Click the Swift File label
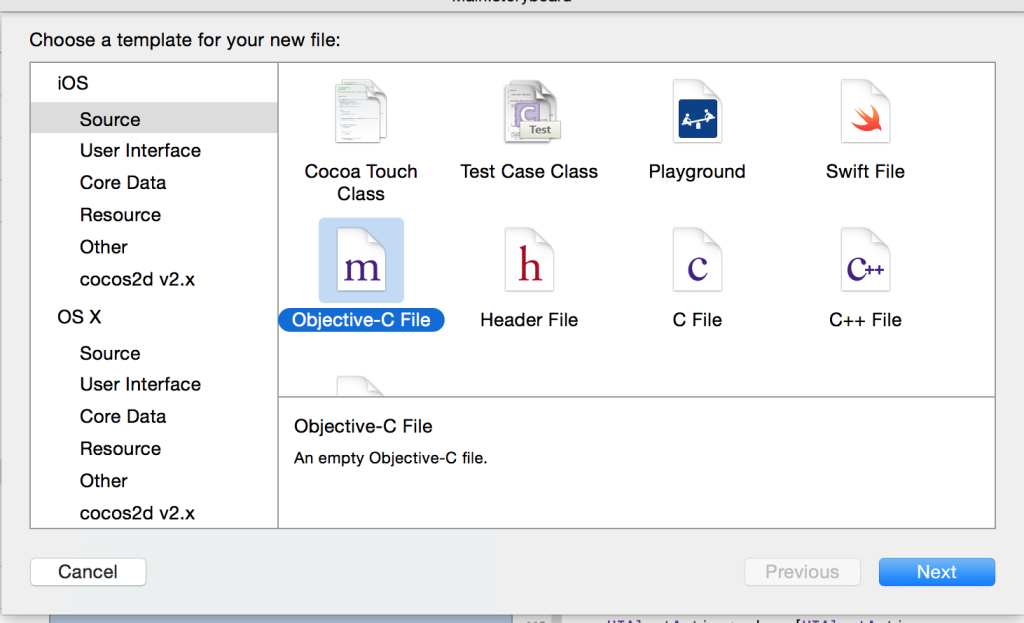Screen dimensions: 1024x623 pyautogui.click(x=865, y=171)
